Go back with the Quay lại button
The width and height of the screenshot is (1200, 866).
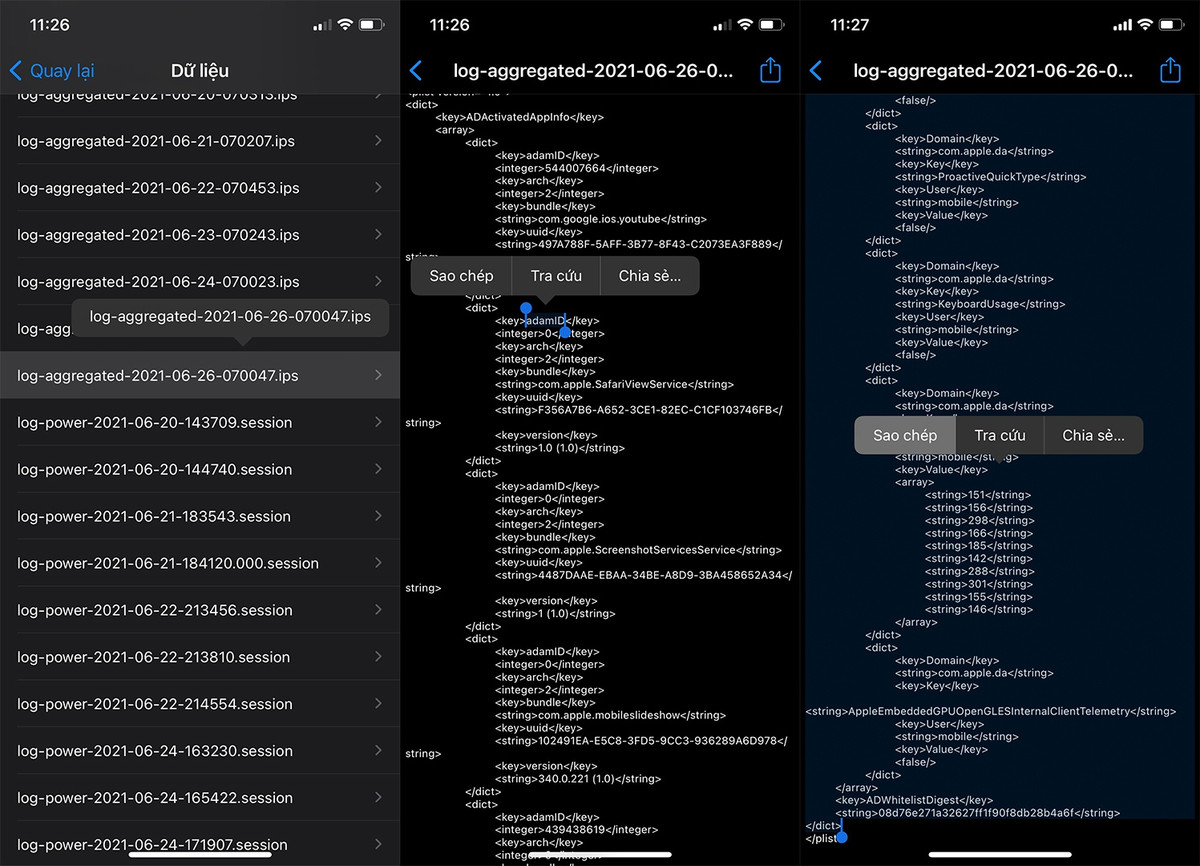[x=52, y=71]
